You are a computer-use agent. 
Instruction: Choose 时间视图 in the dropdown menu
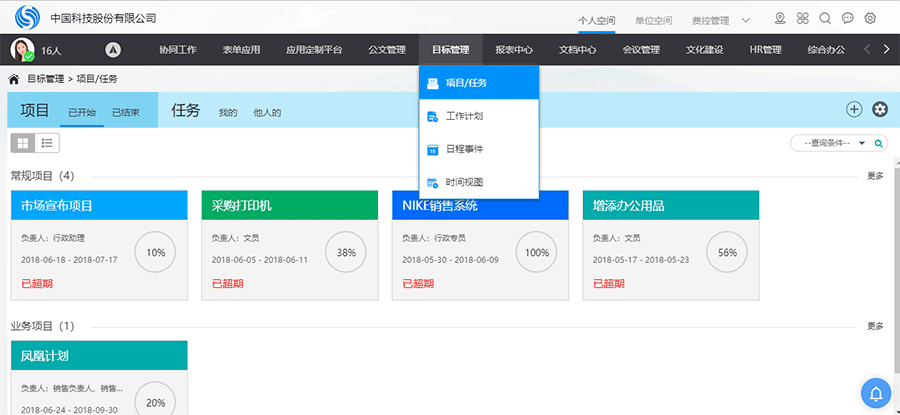tap(464, 182)
